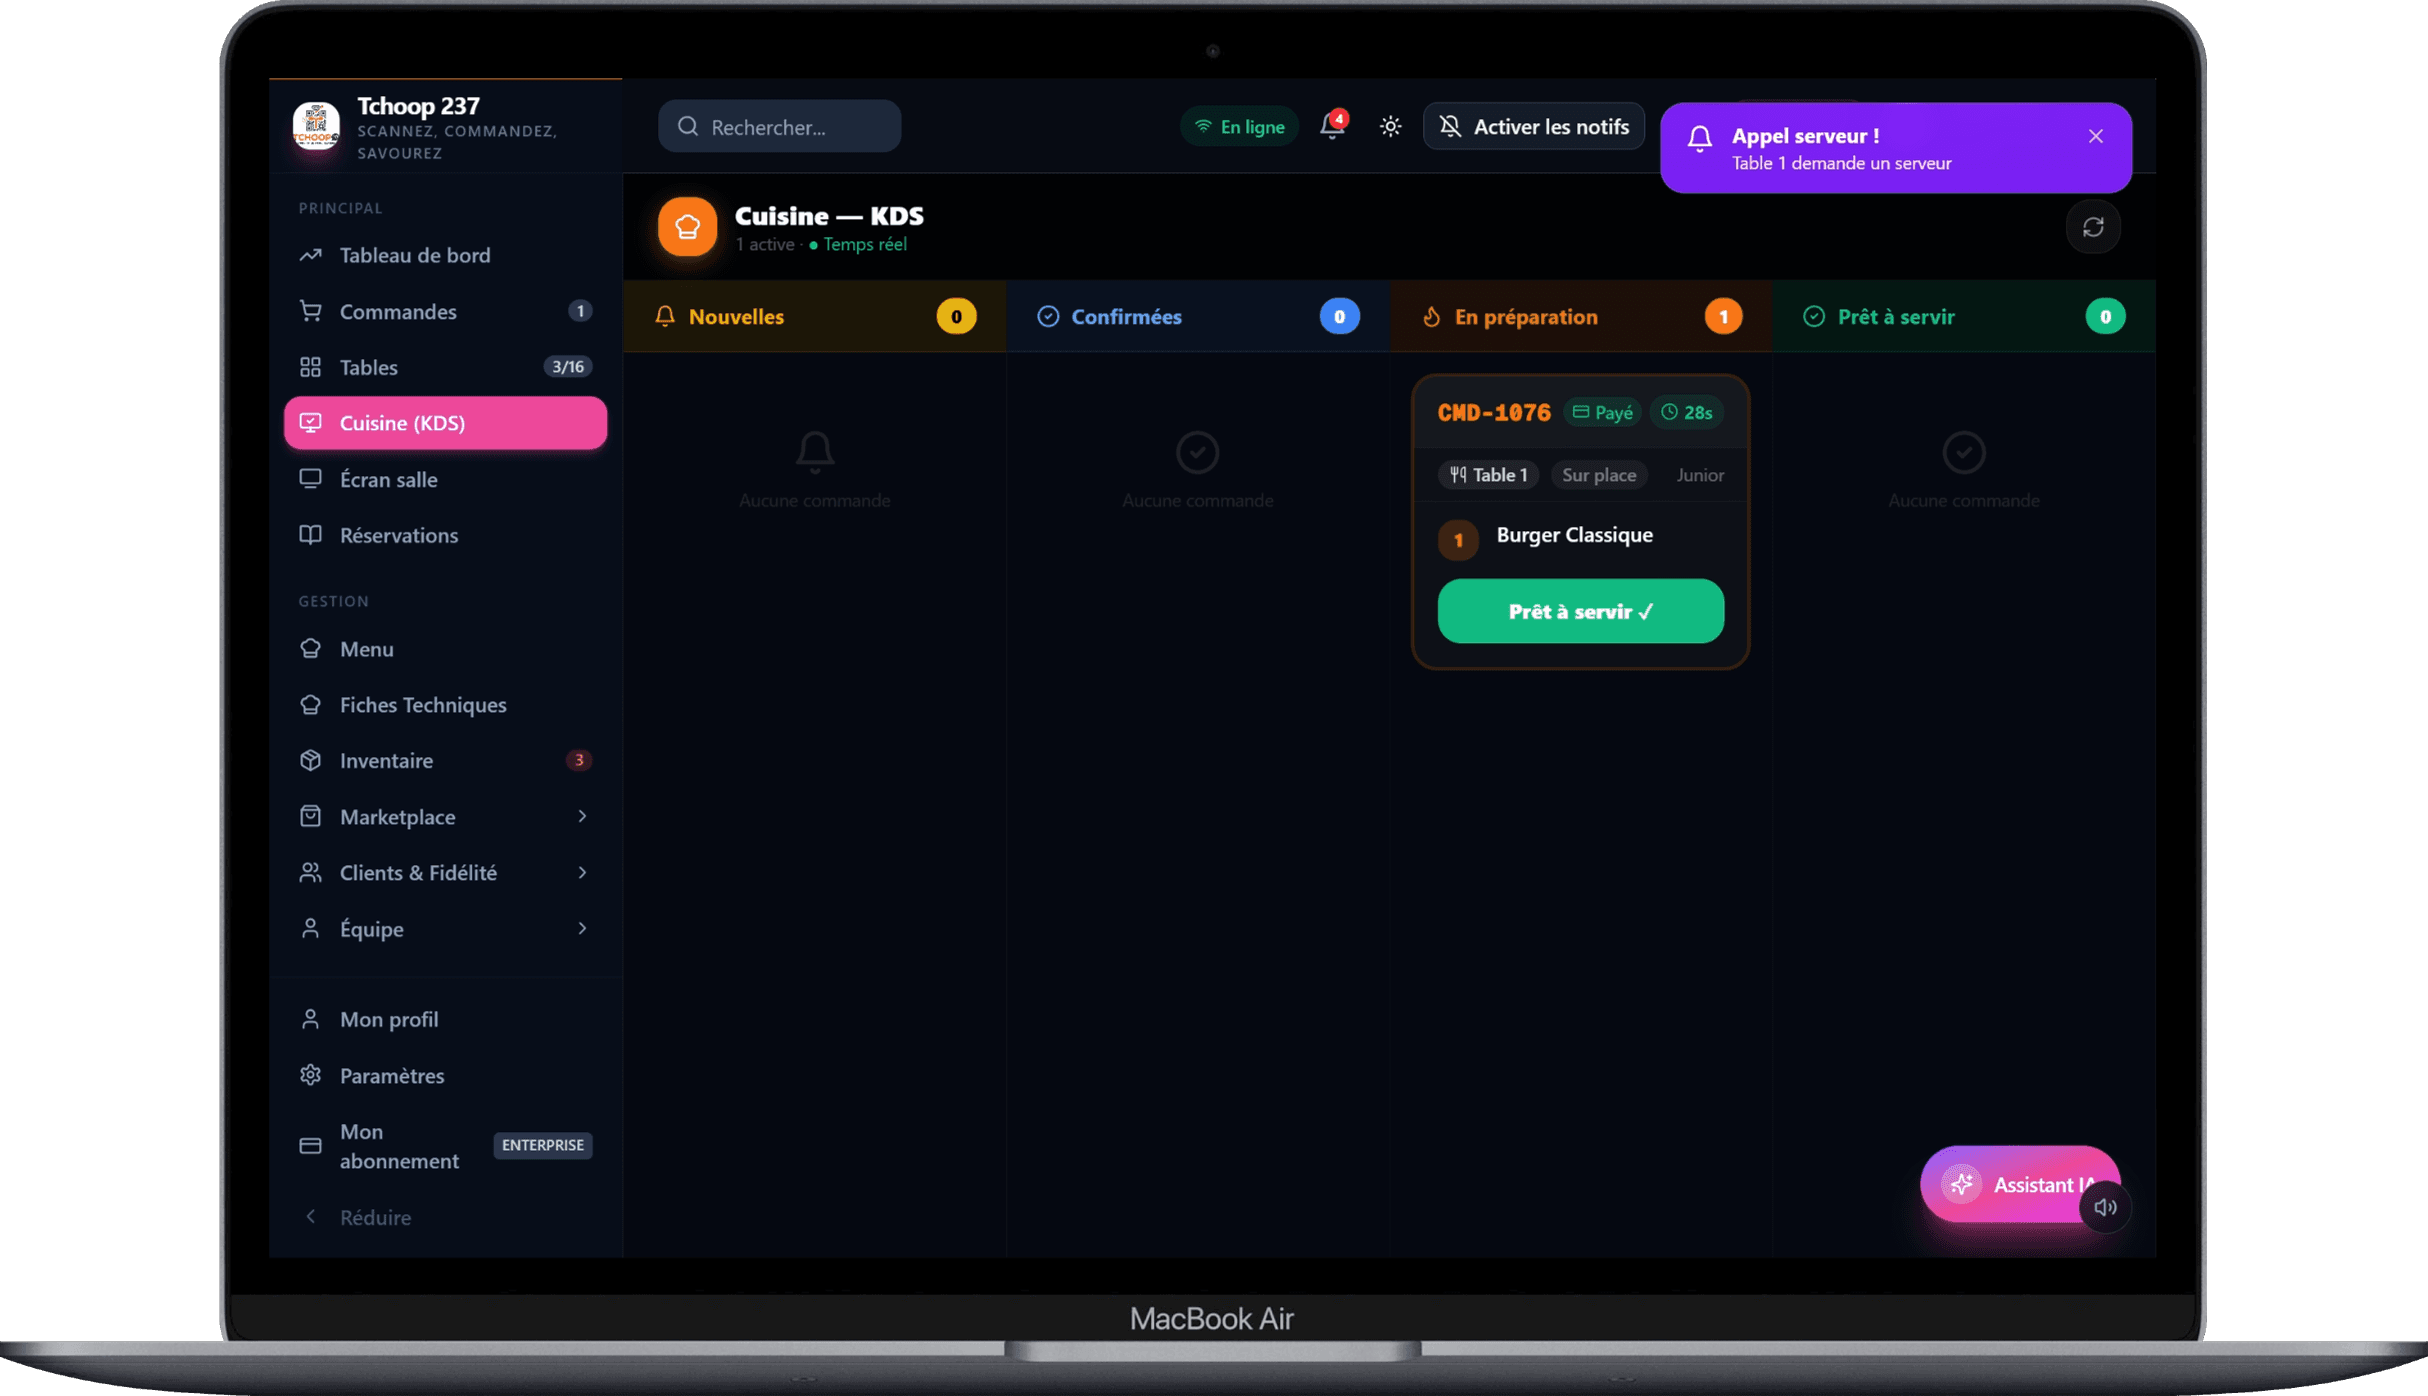Open the Menu management item
The image size is (2428, 1396).
tap(445, 649)
